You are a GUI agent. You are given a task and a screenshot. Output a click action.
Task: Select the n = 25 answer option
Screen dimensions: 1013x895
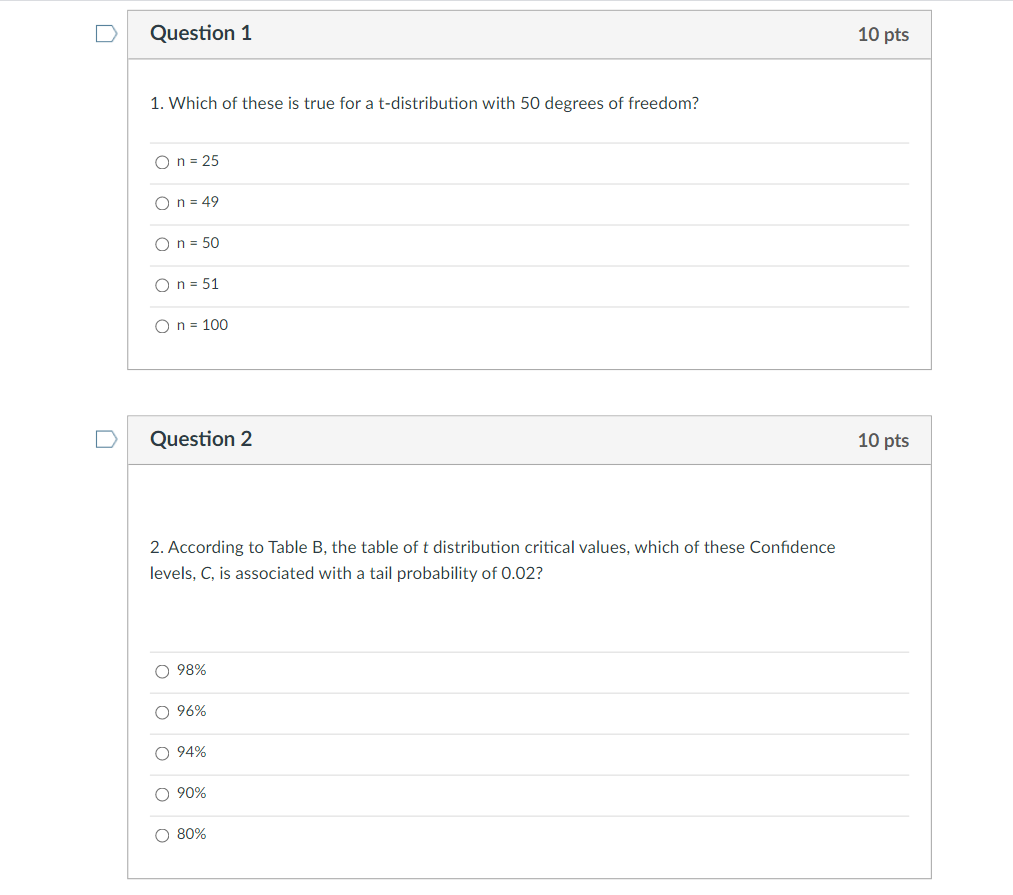click(x=162, y=161)
